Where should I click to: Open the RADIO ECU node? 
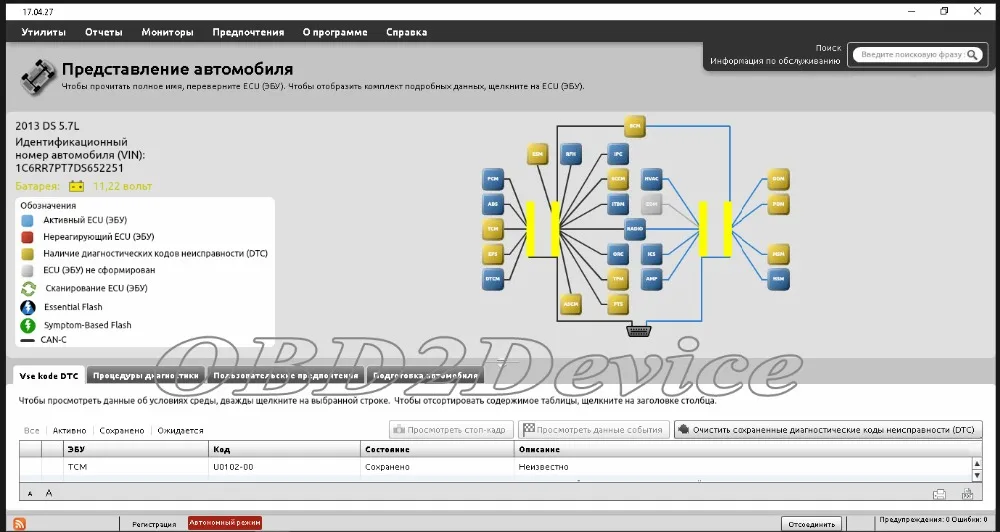(x=635, y=229)
